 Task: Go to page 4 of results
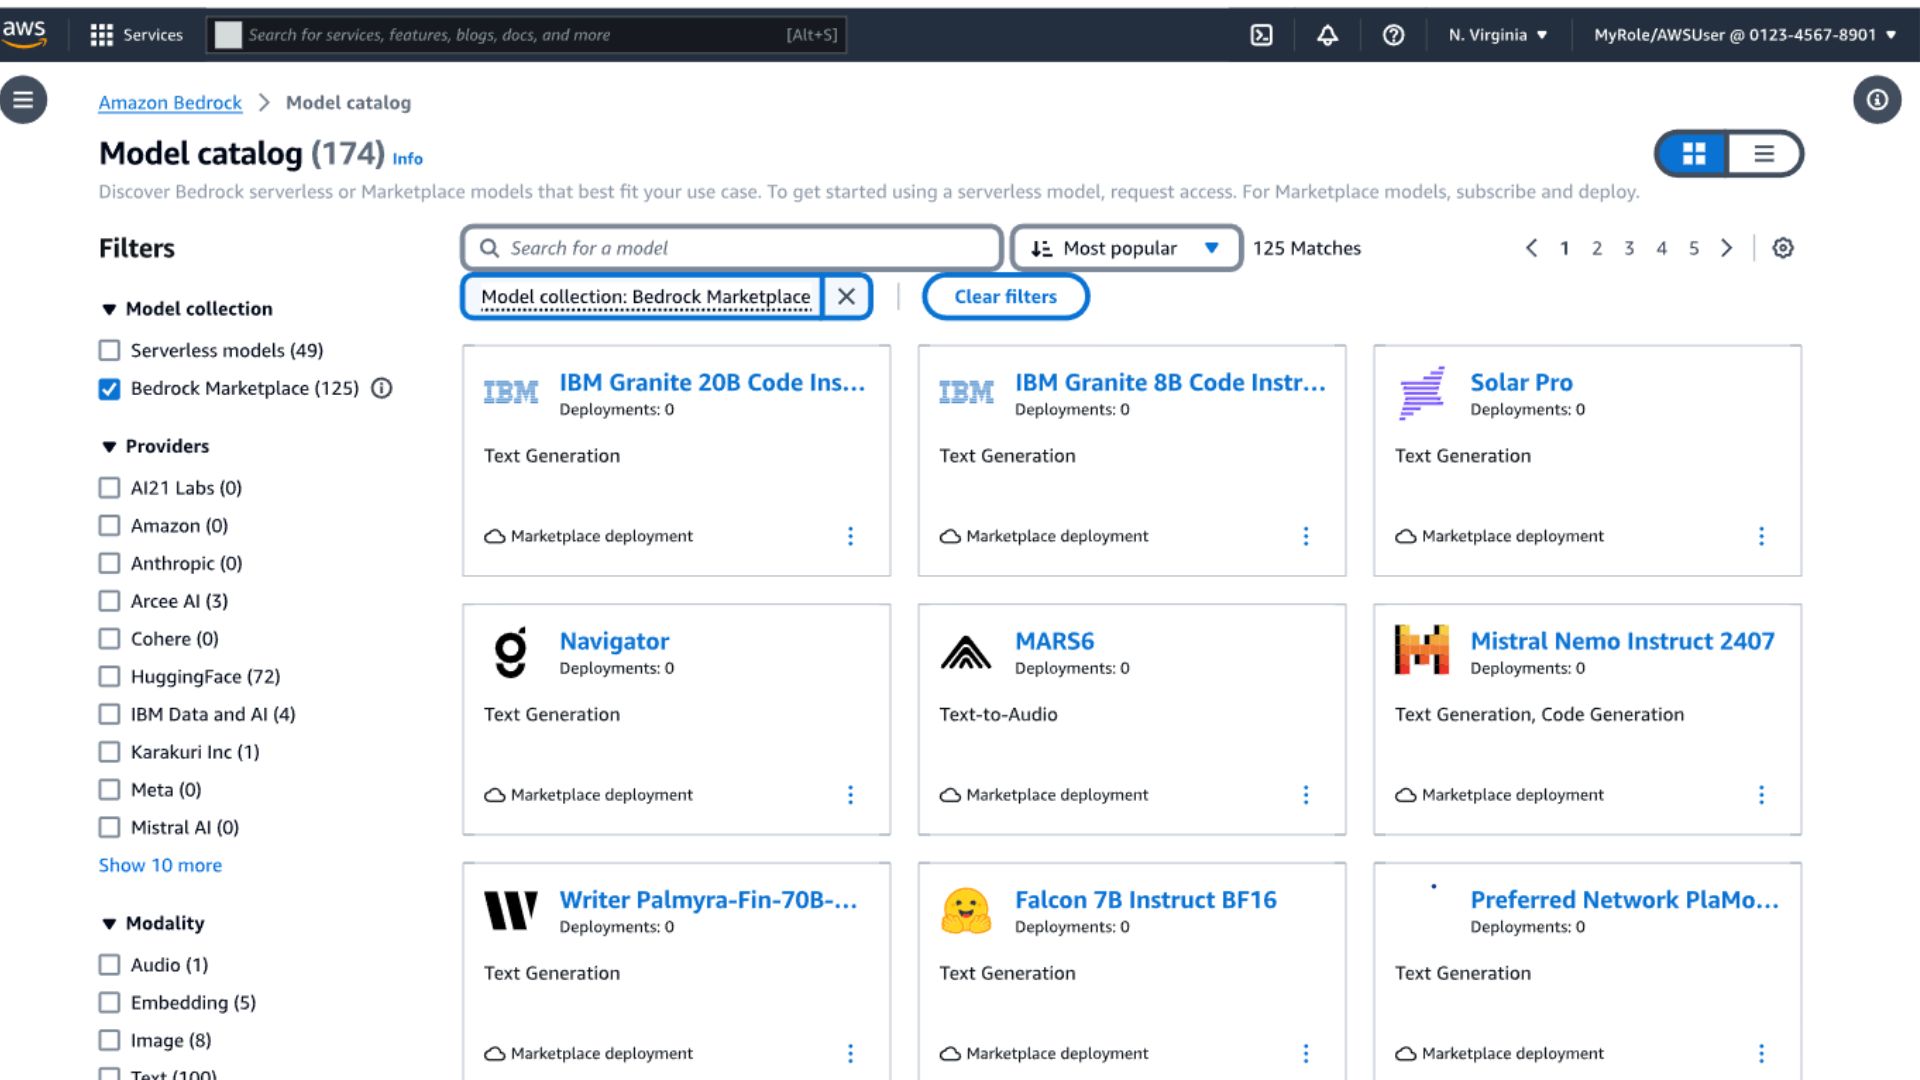click(x=1661, y=248)
